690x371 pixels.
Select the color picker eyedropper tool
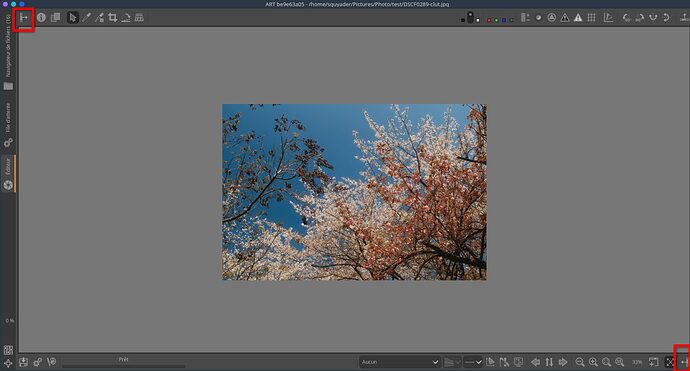coord(86,18)
